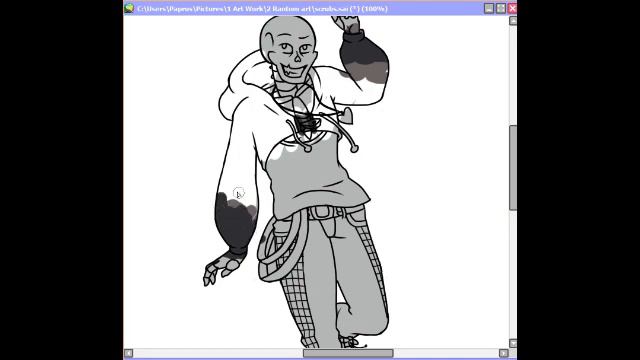The width and height of the screenshot is (640, 360).
Task: Click the vertical scrollbar down arrow
Action: [x=513, y=343]
